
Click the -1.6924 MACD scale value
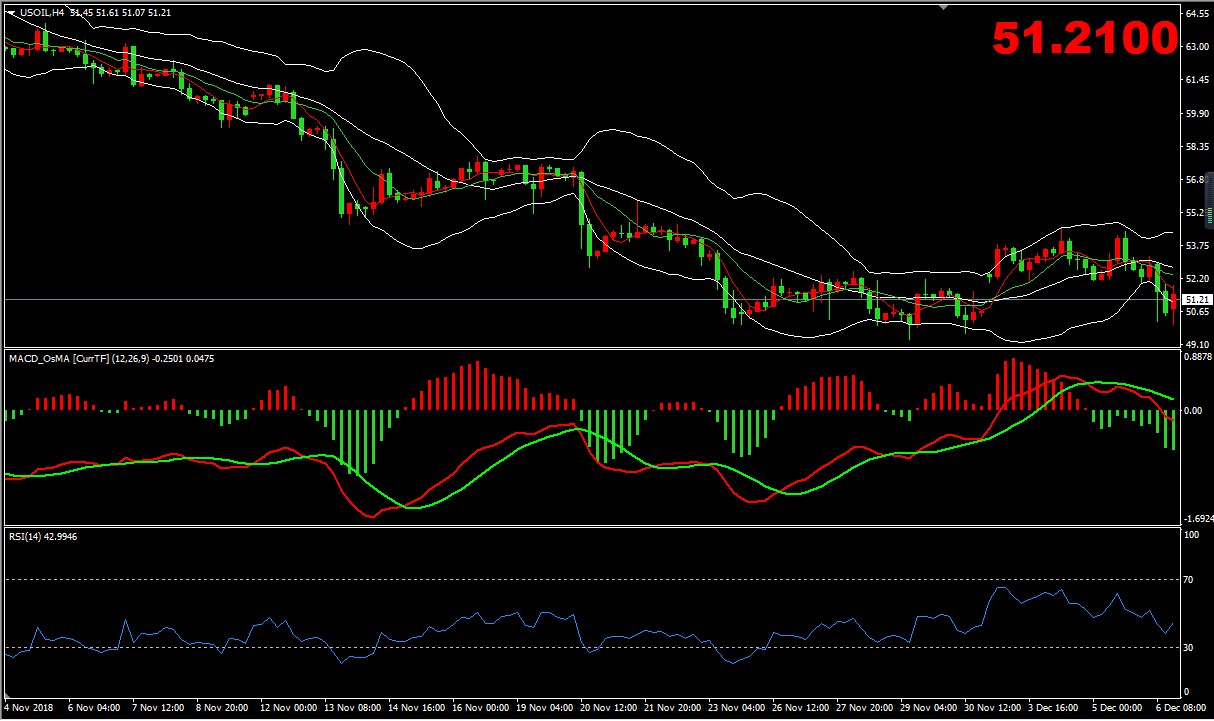pos(1197,519)
